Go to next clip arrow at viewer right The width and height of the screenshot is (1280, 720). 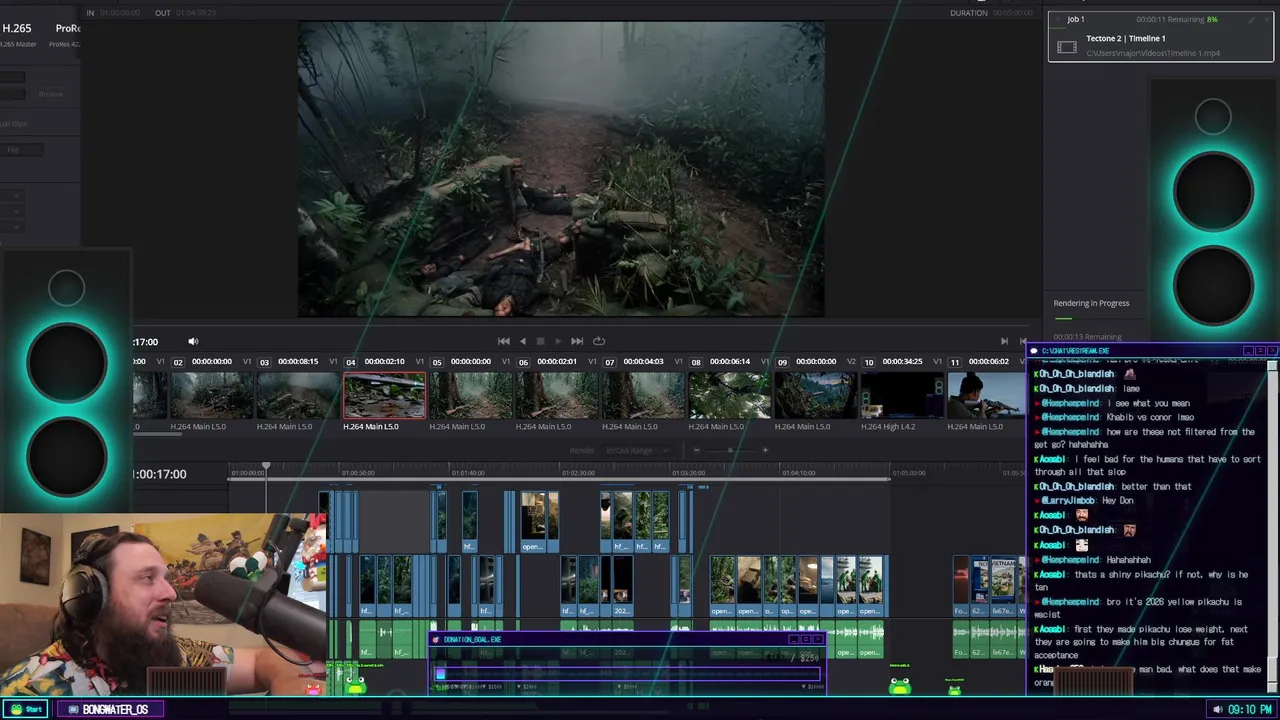pos(1004,341)
